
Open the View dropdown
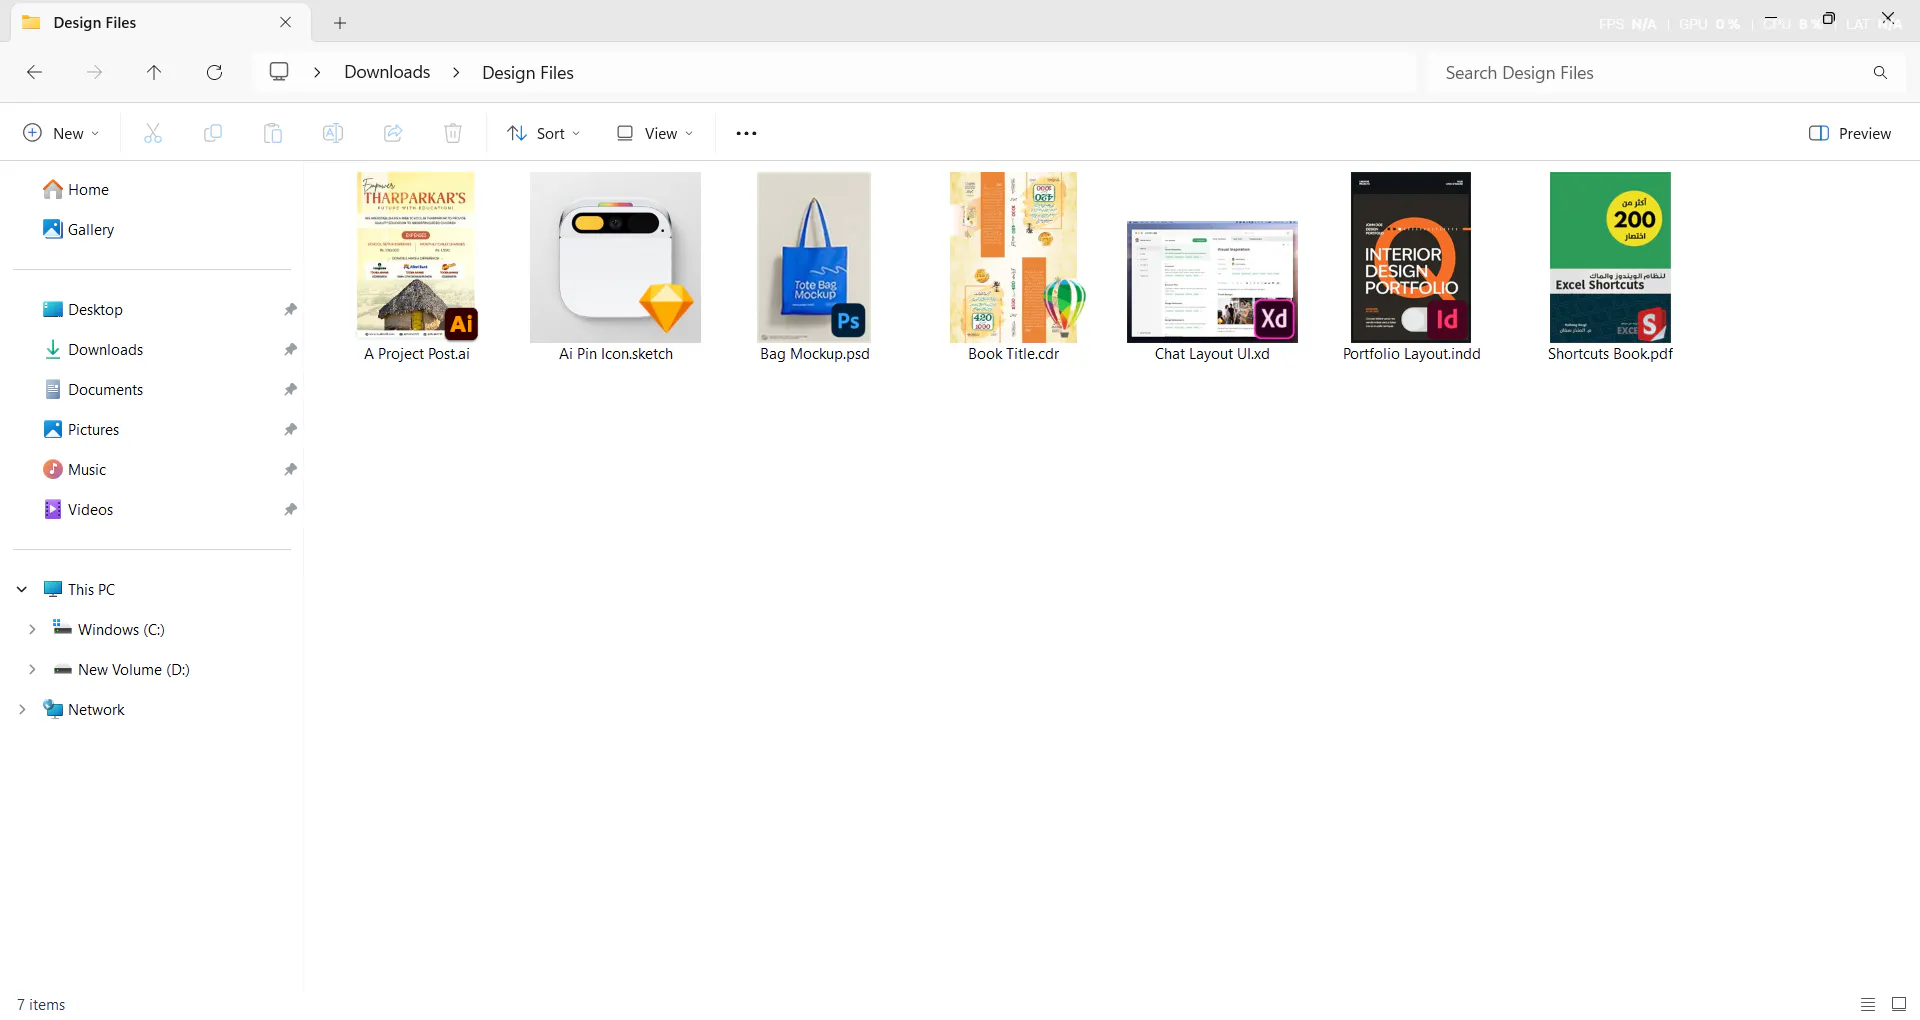tap(655, 133)
